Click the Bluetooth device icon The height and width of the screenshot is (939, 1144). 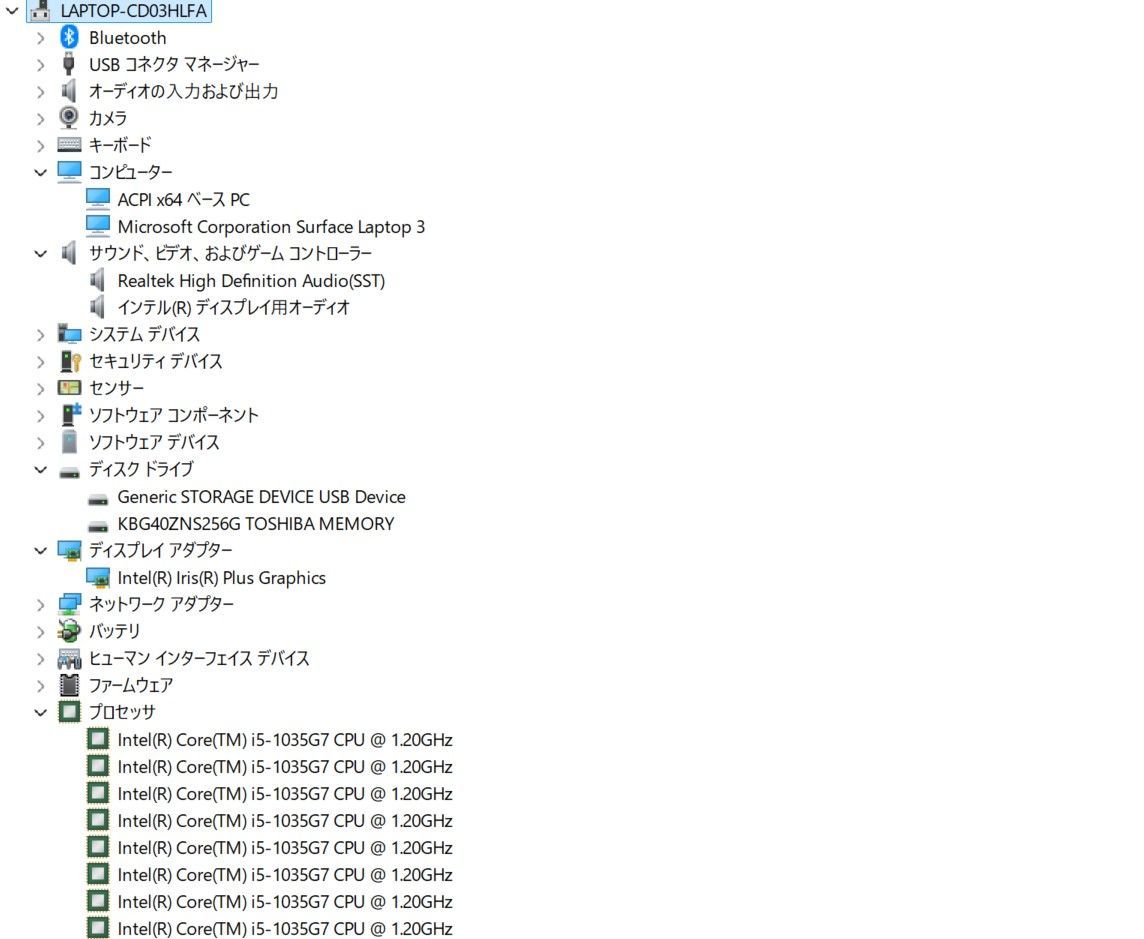(68, 38)
